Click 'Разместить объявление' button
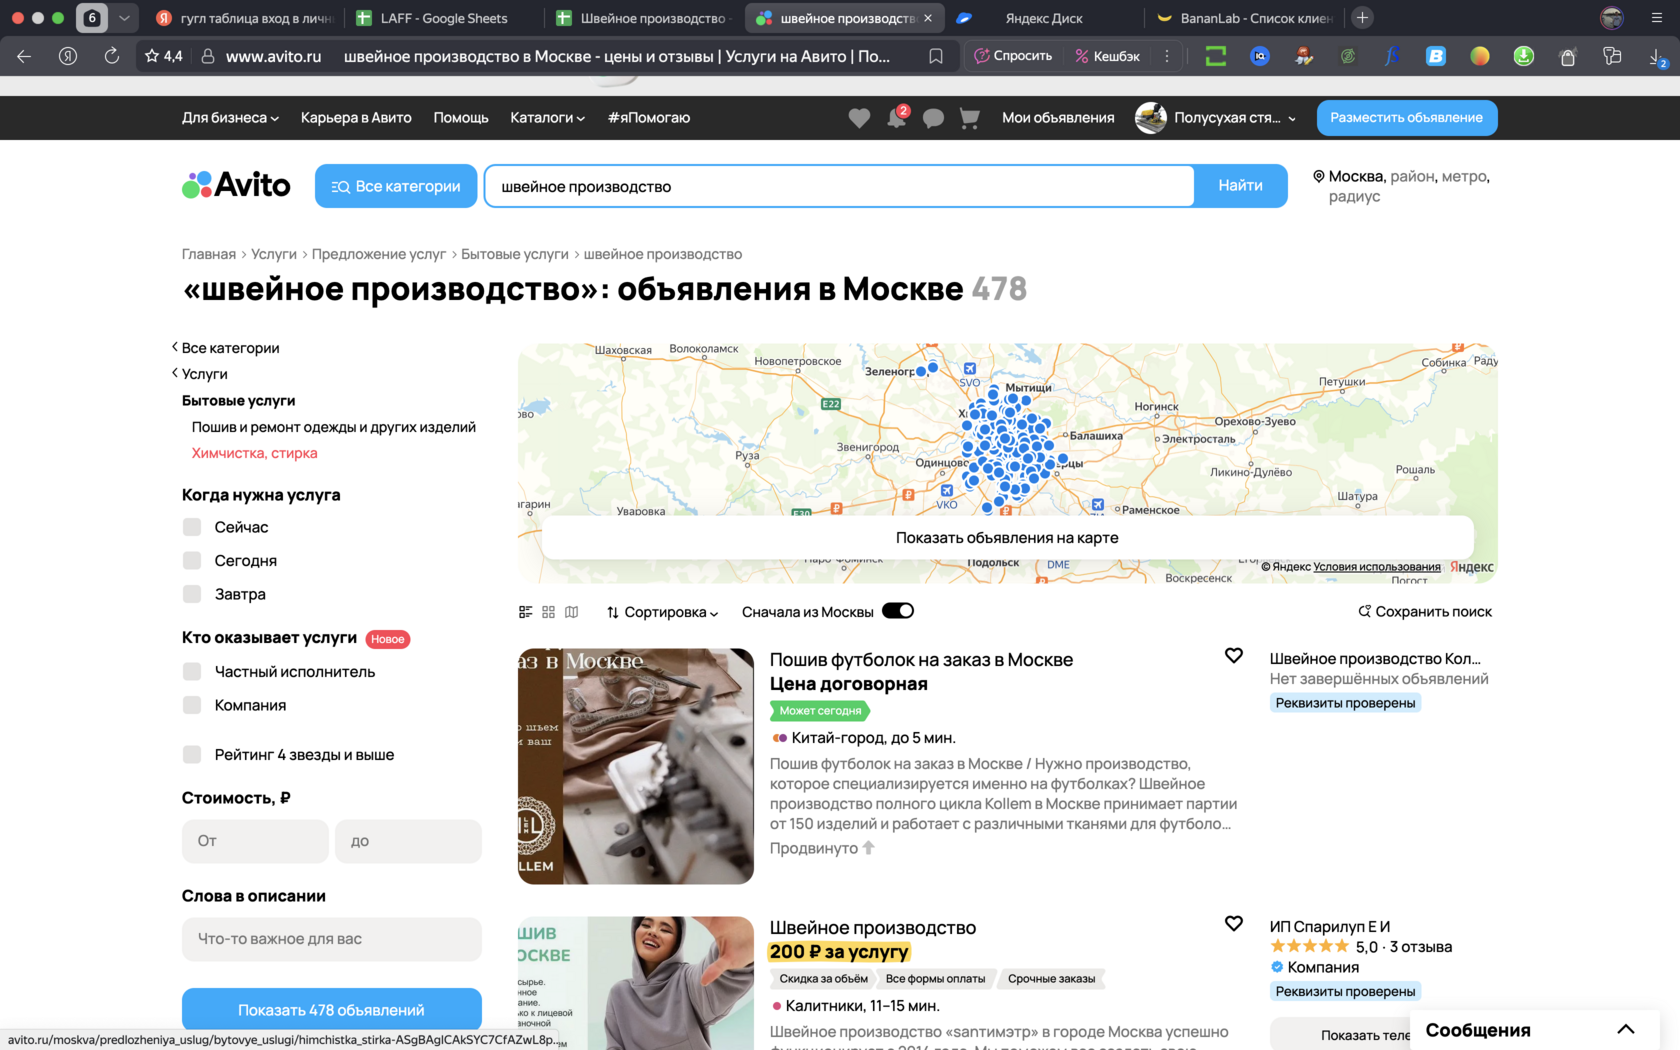The height and width of the screenshot is (1050, 1680). [1406, 118]
